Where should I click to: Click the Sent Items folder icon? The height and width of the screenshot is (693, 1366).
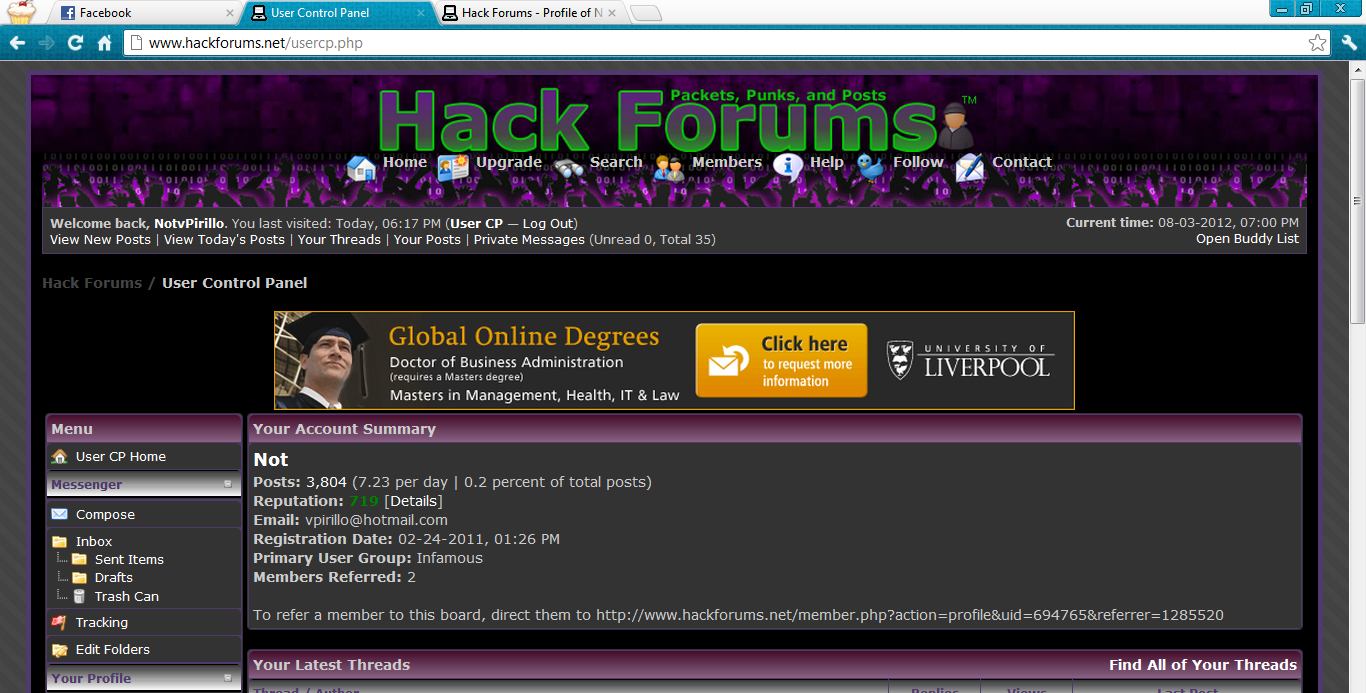(x=79, y=559)
